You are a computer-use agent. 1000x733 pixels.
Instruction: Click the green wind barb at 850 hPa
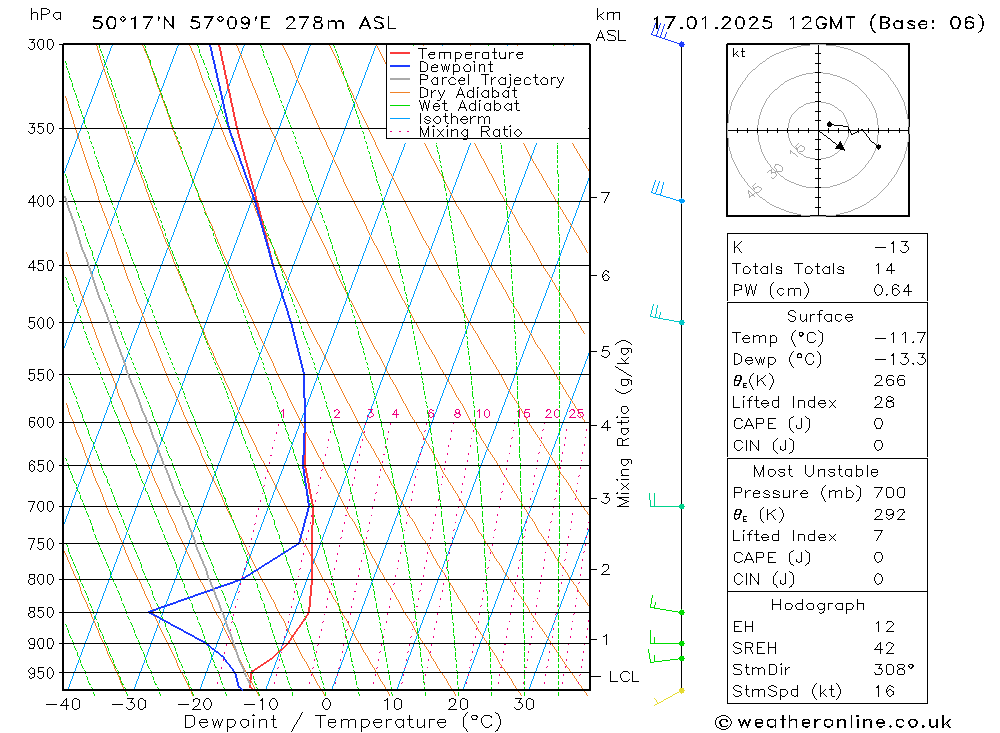(667, 605)
